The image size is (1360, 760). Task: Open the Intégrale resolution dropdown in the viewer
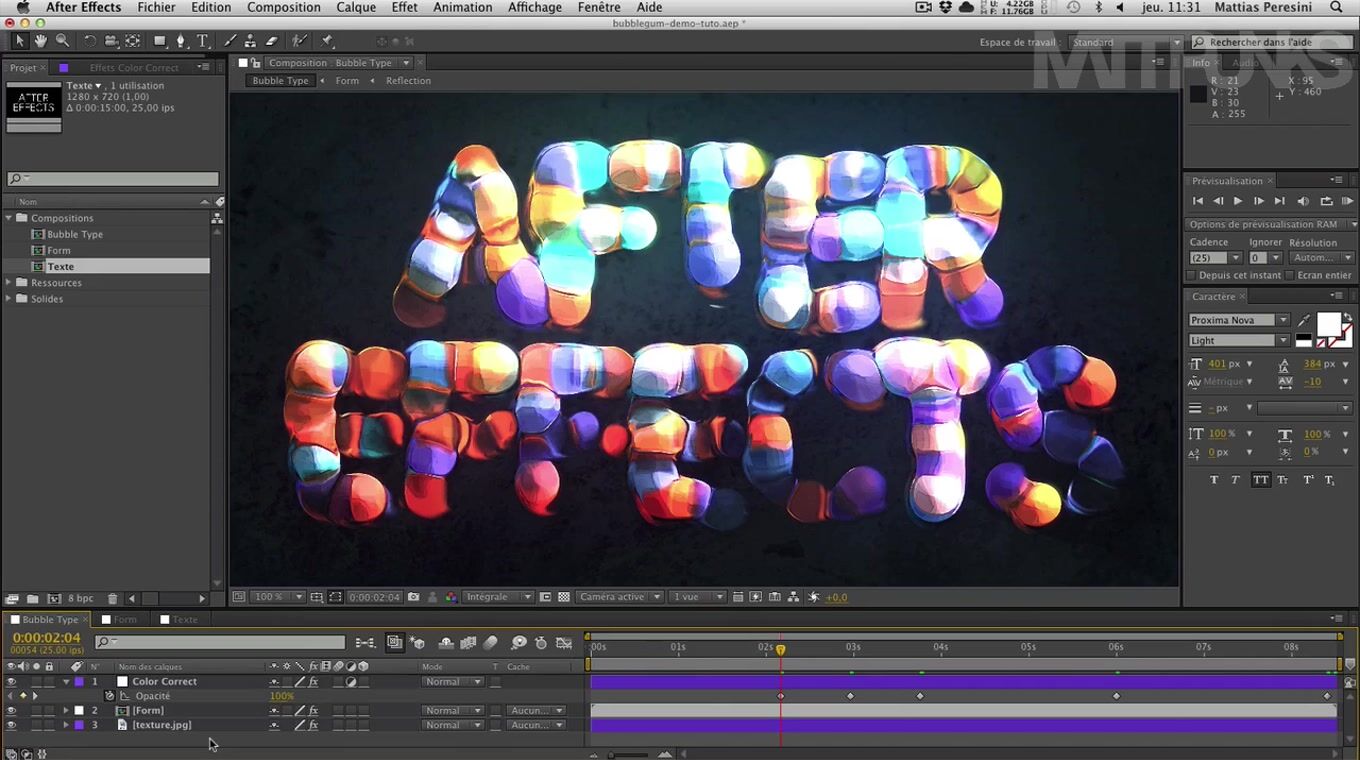pos(498,597)
